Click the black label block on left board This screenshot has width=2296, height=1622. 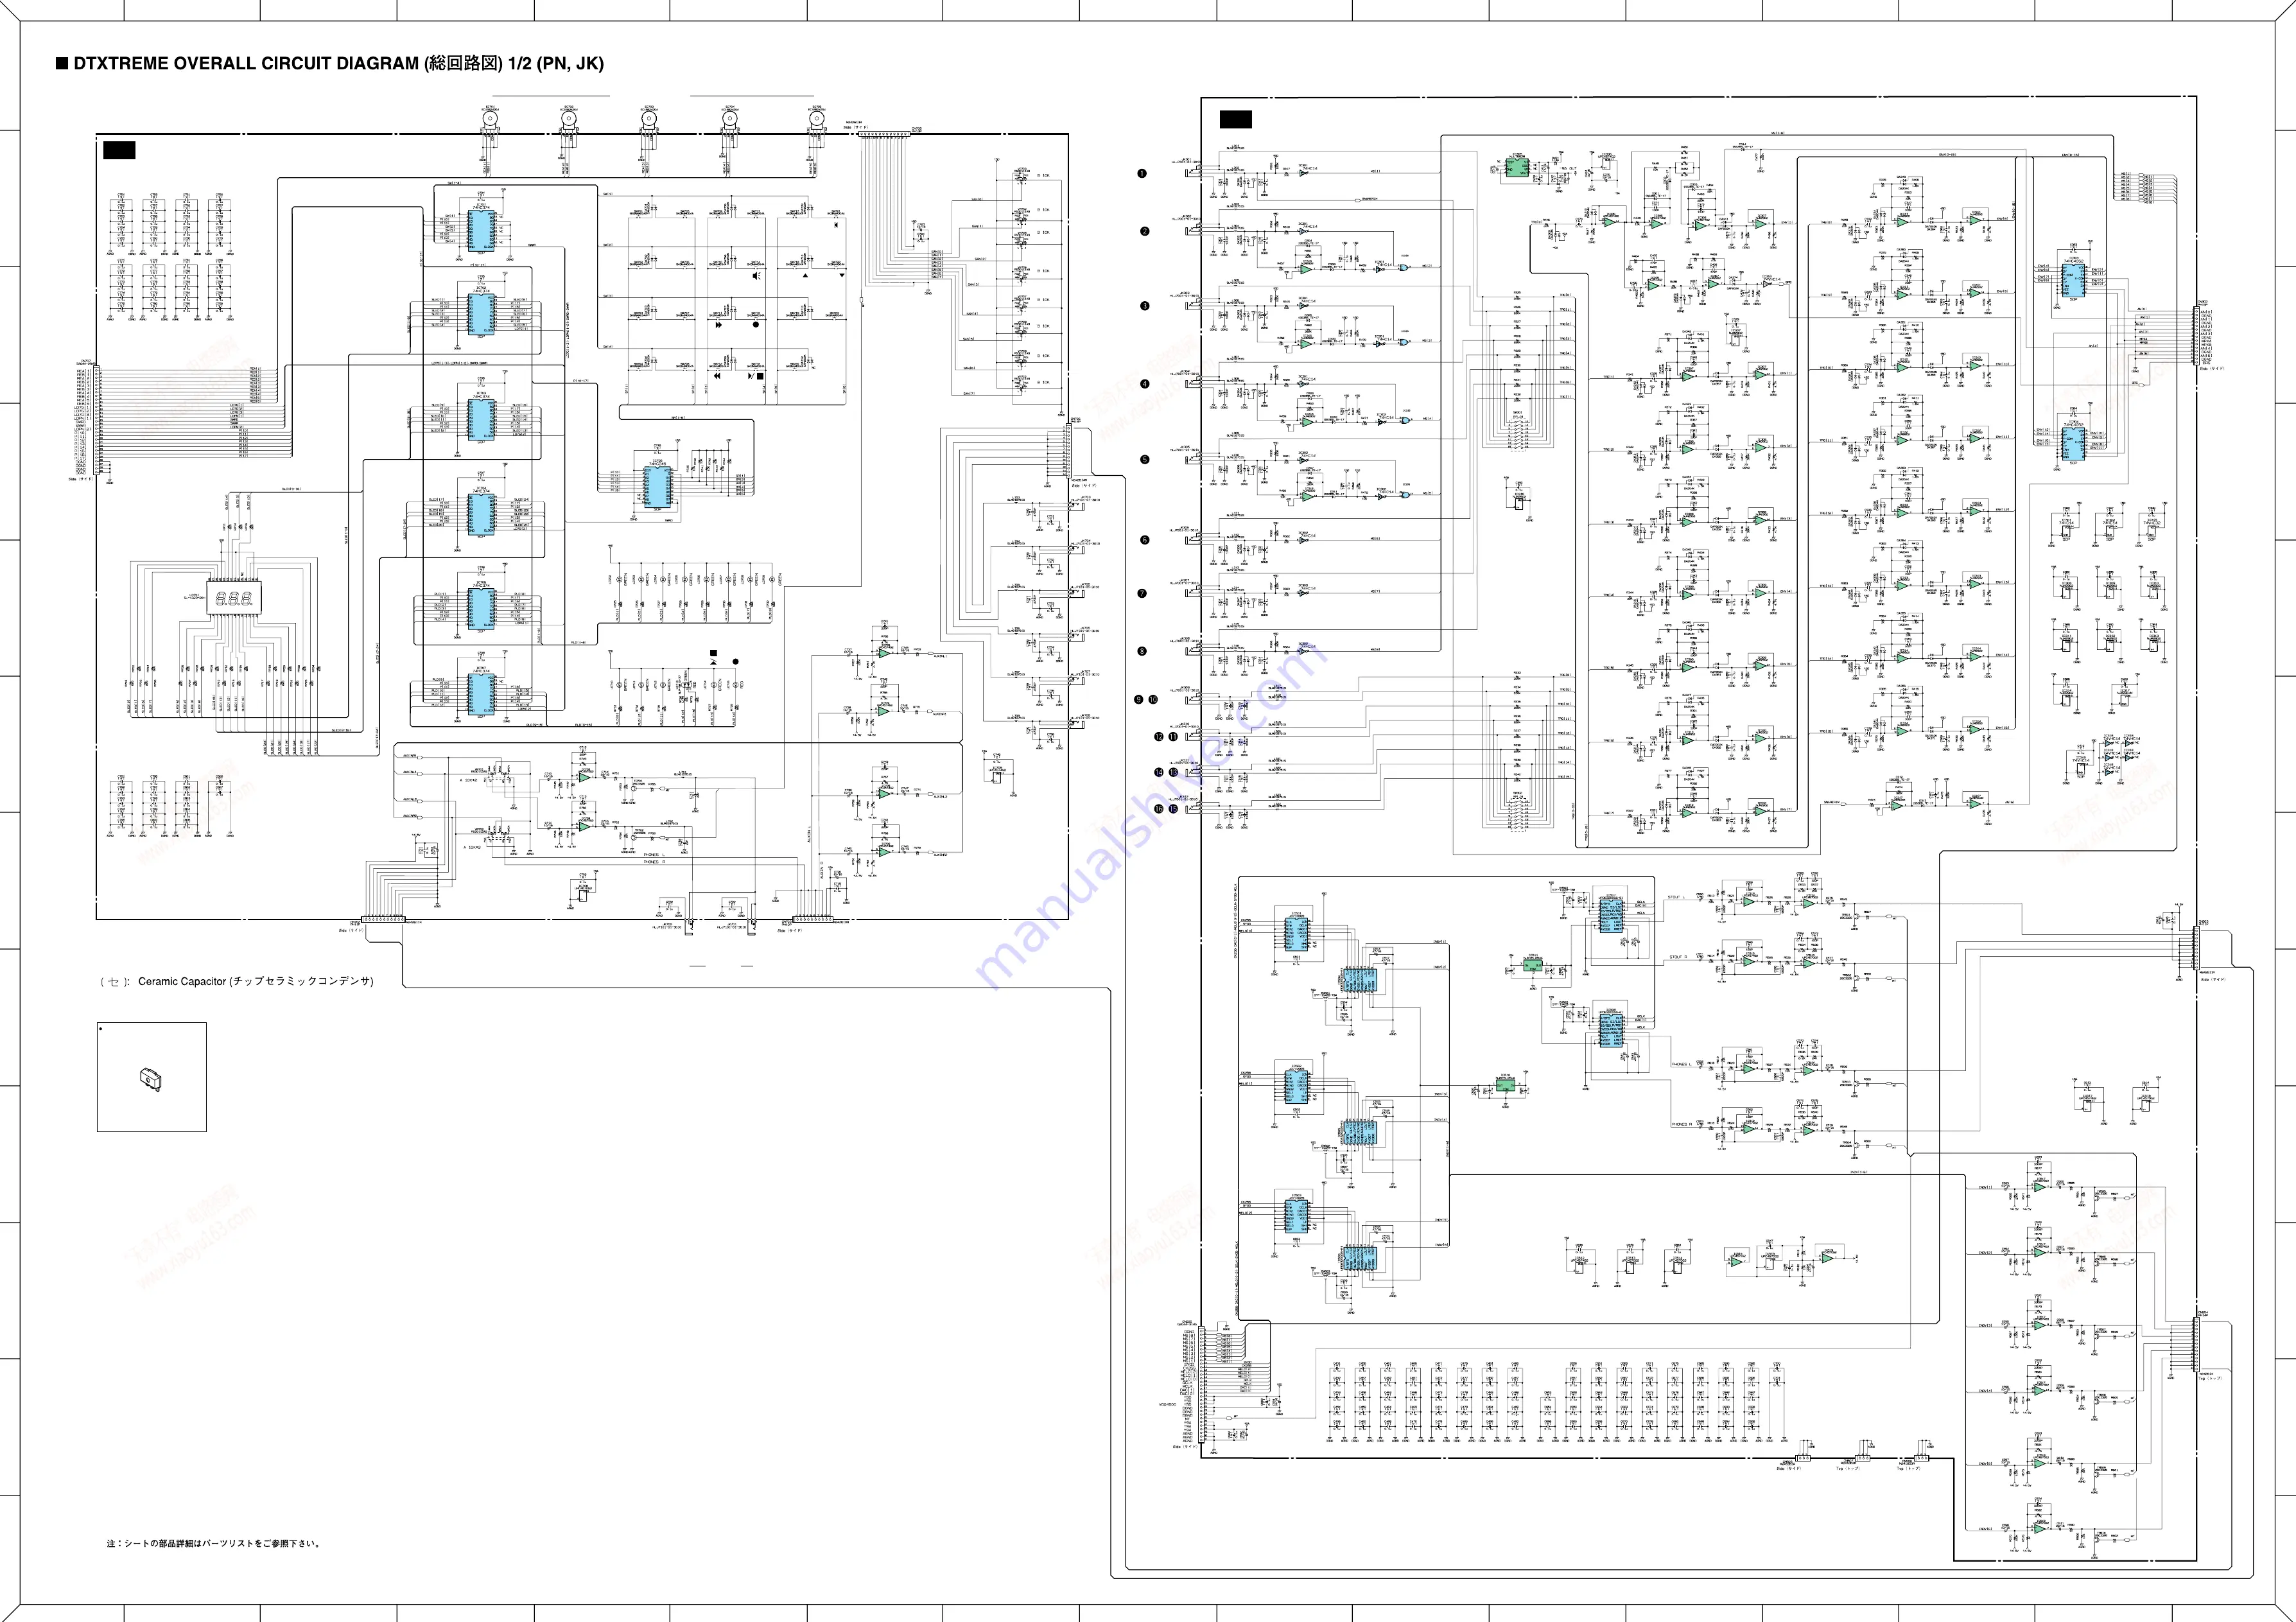click(x=119, y=150)
